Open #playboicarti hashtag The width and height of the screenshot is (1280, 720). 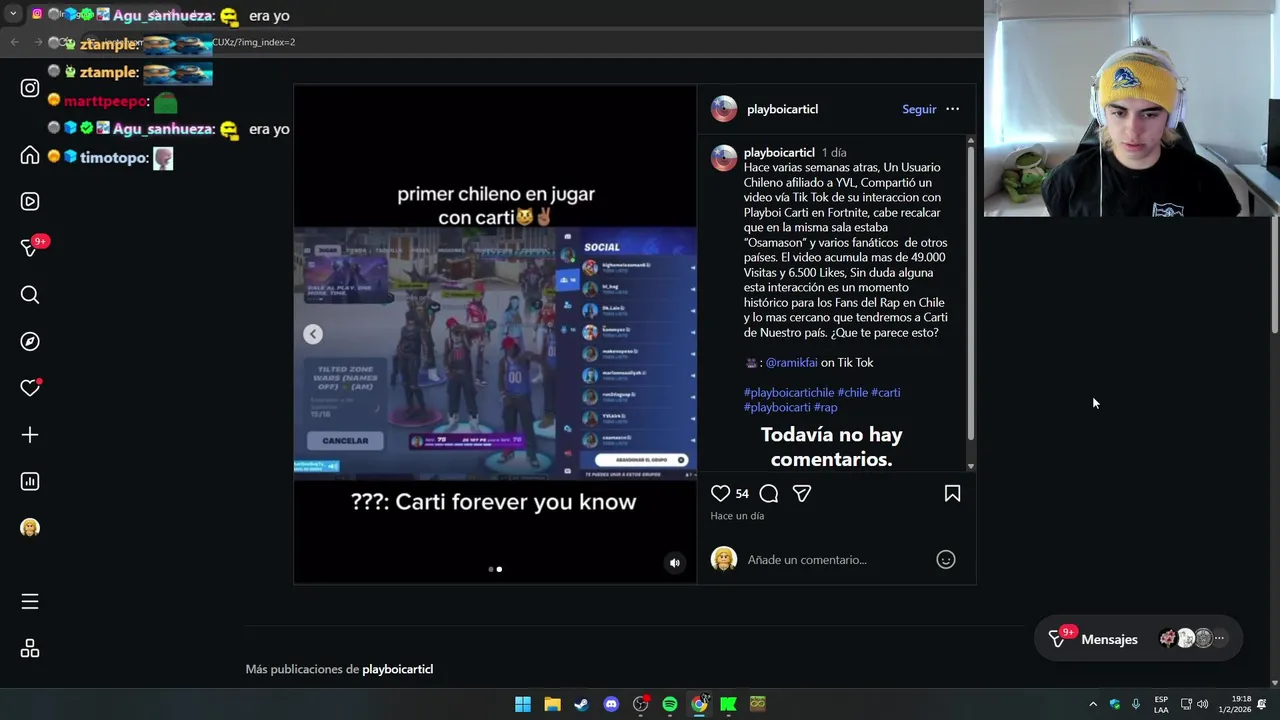tap(776, 407)
